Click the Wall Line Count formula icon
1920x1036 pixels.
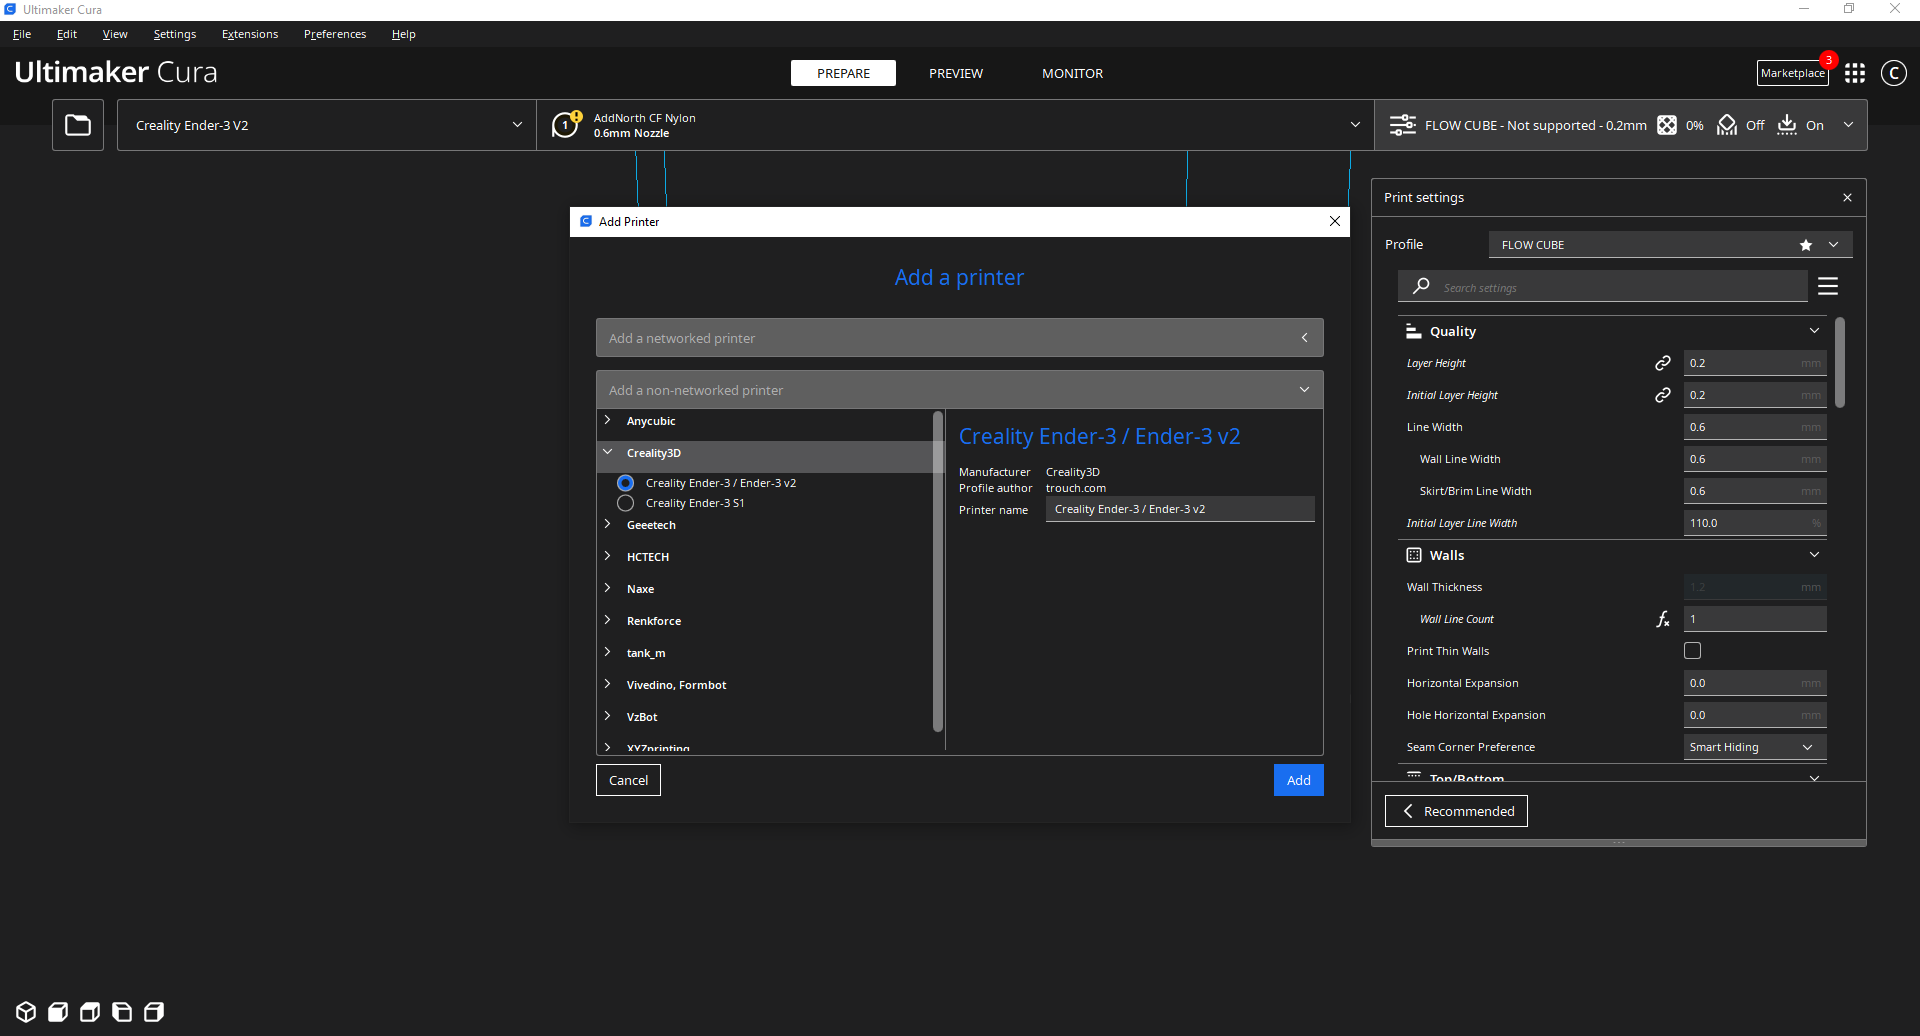pyautogui.click(x=1663, y=619)
